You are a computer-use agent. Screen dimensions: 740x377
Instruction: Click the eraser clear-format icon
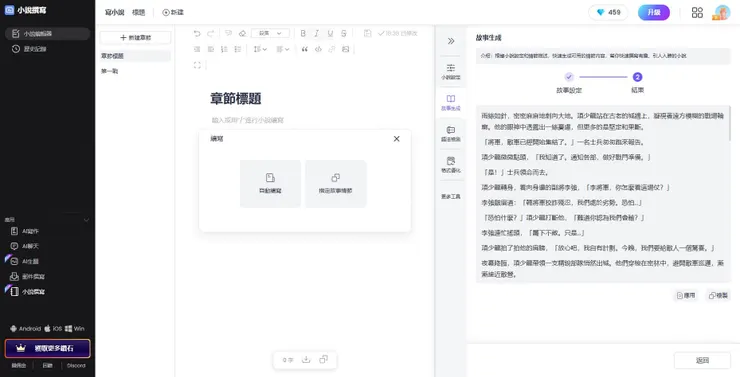[242, 34]
